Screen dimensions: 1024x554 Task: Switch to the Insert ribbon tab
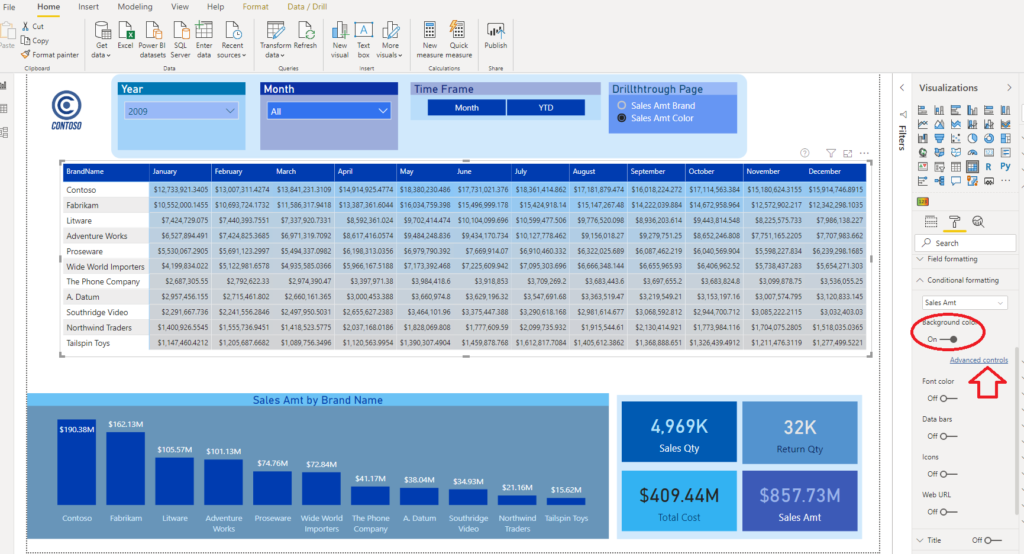(88, 7)
